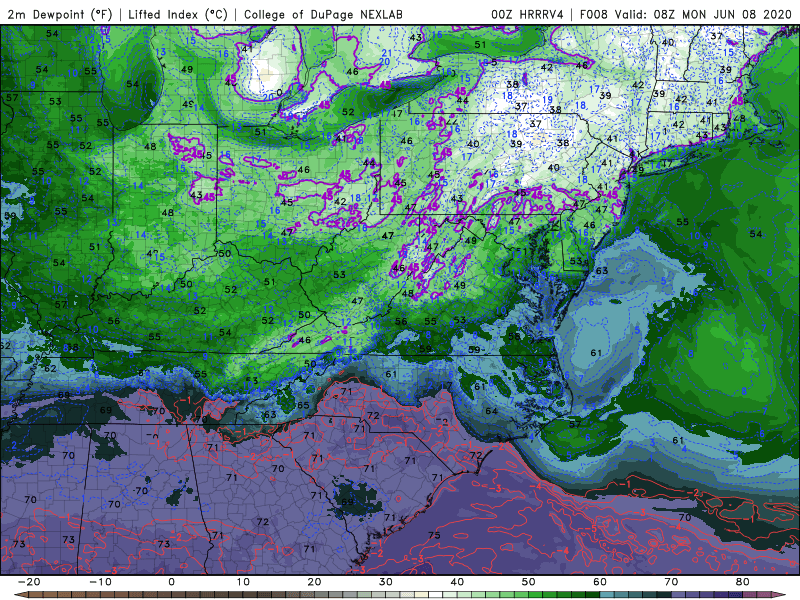The image size is (800, 600).
Task: Click the "2m Dewpoint (°F)" title text
Action: coord(60,14)
